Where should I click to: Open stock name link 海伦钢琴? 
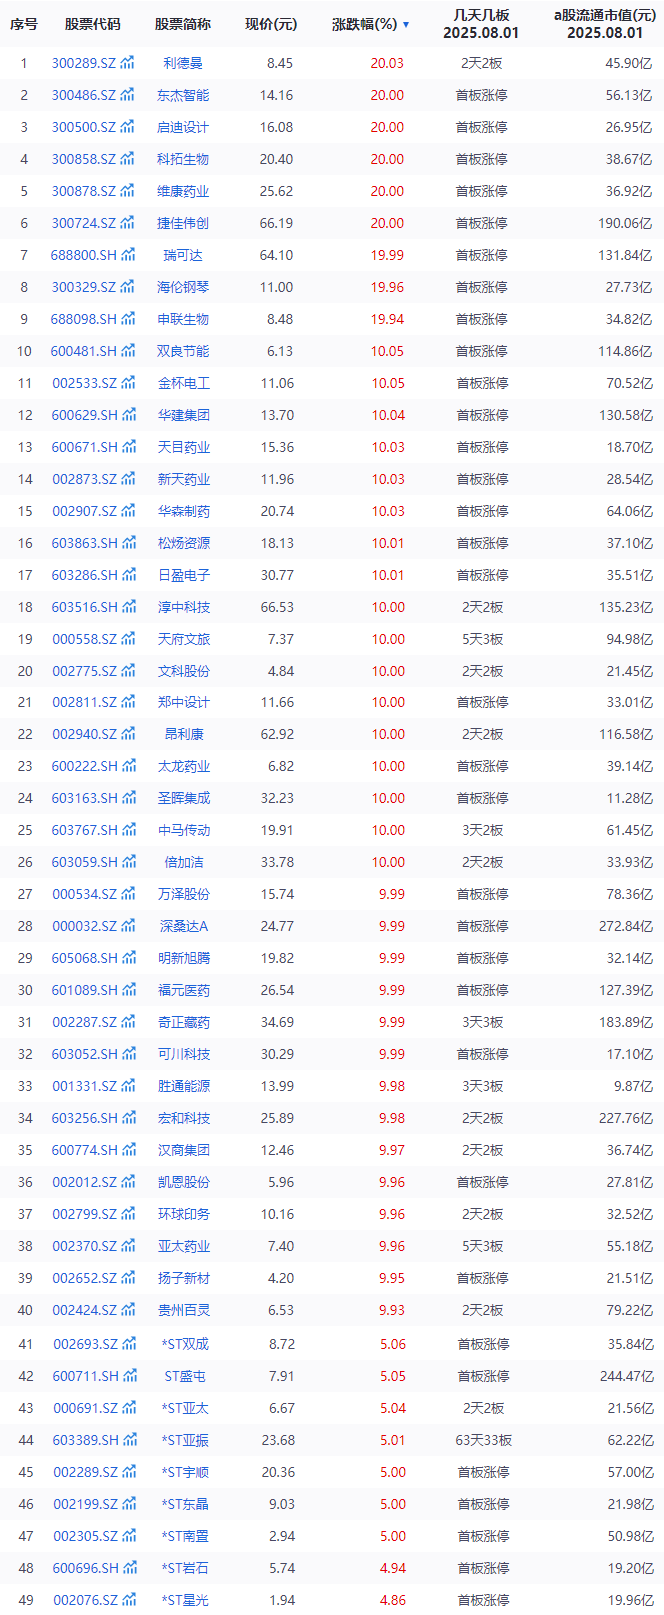[183, 287]
